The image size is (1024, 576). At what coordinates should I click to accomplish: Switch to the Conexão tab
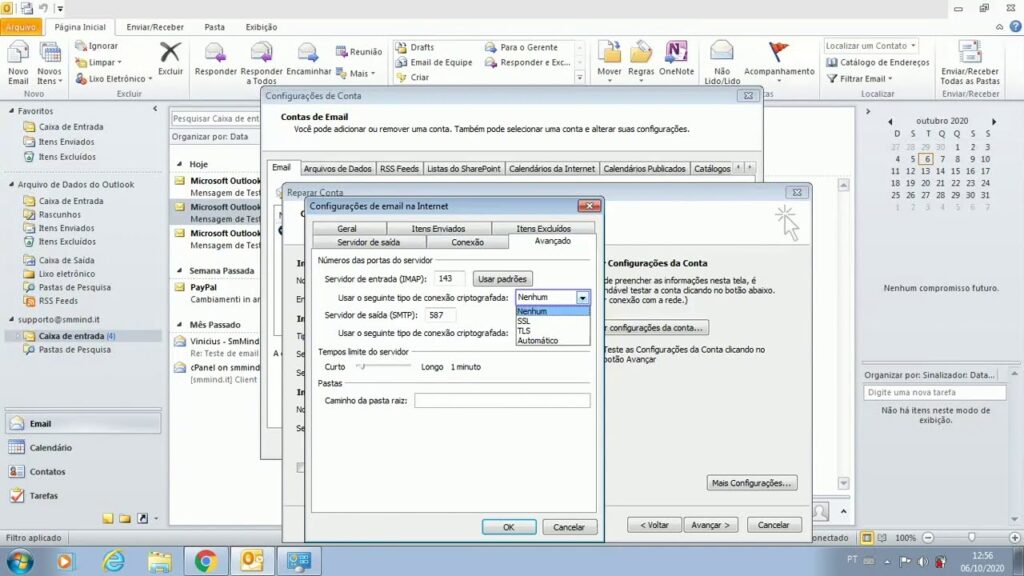point(468,242)
